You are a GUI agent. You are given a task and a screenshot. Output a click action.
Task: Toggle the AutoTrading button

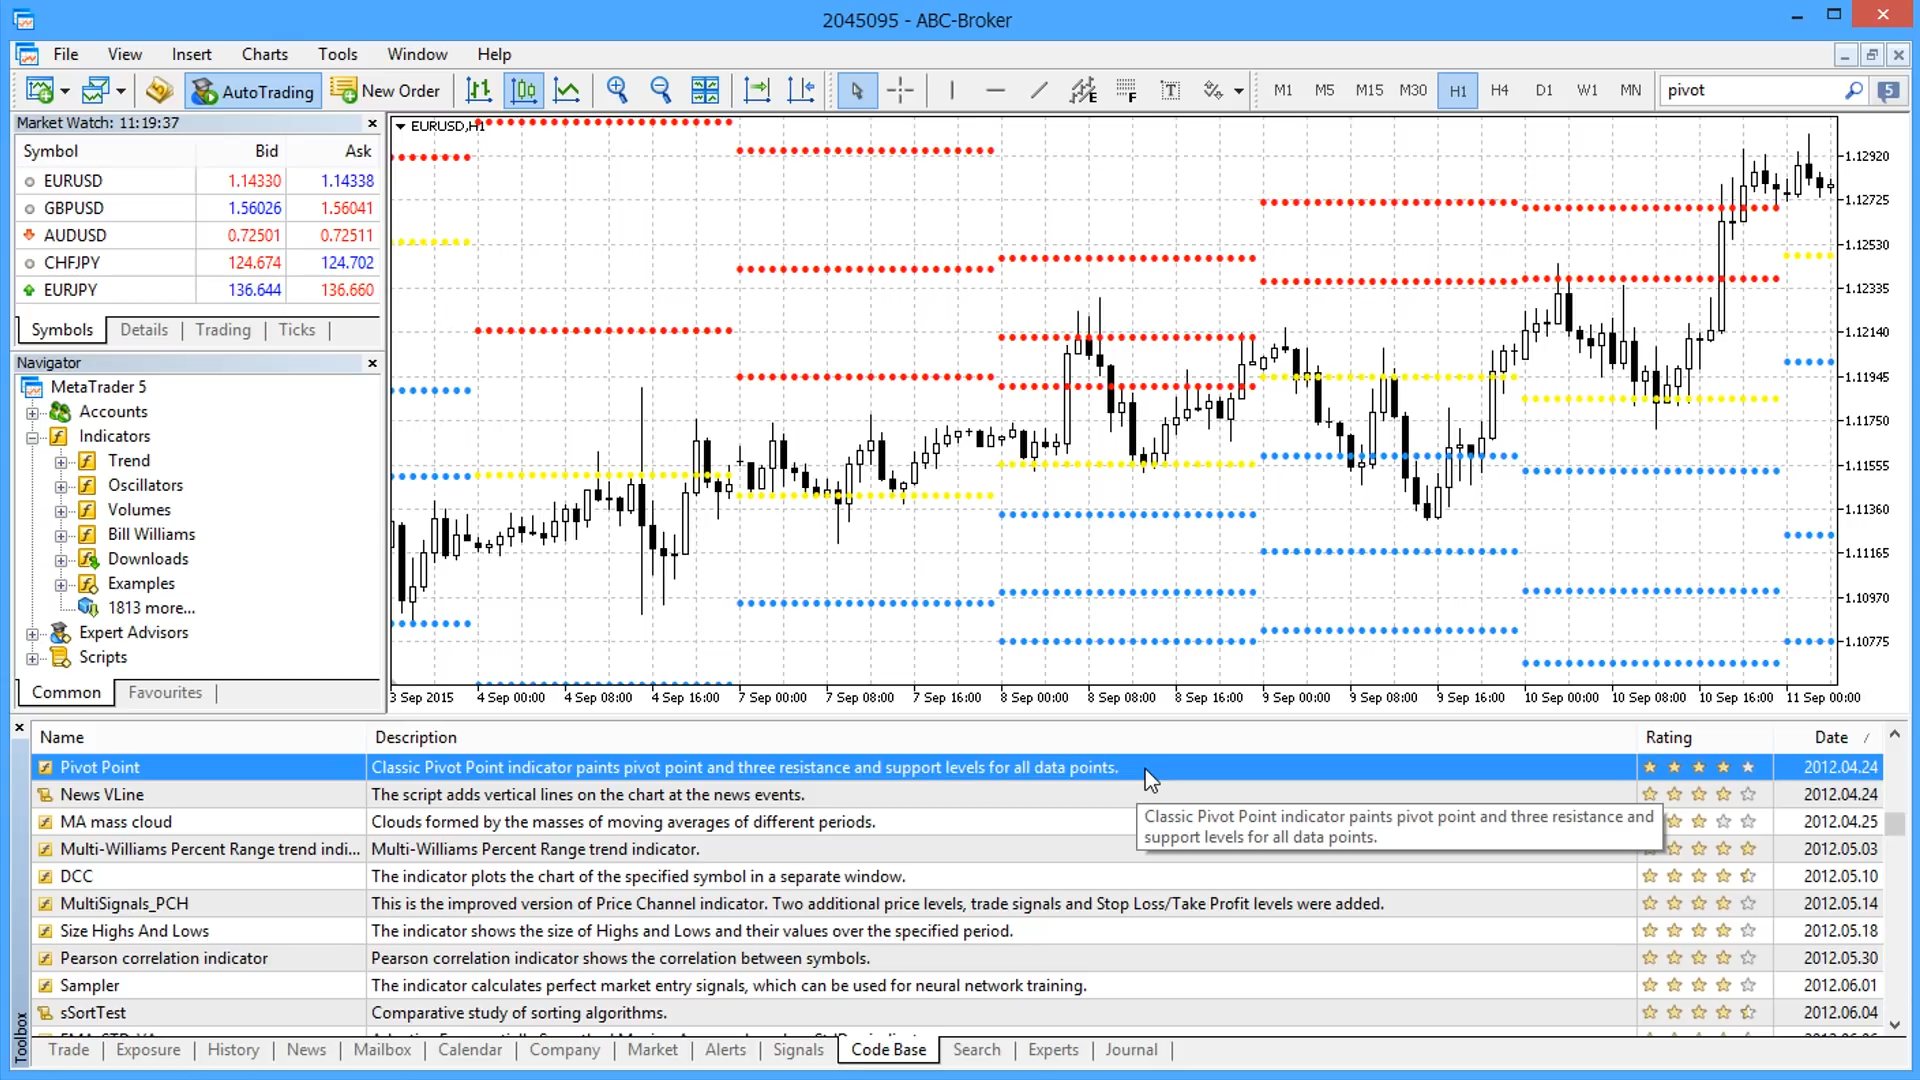(x=254, y=91)
